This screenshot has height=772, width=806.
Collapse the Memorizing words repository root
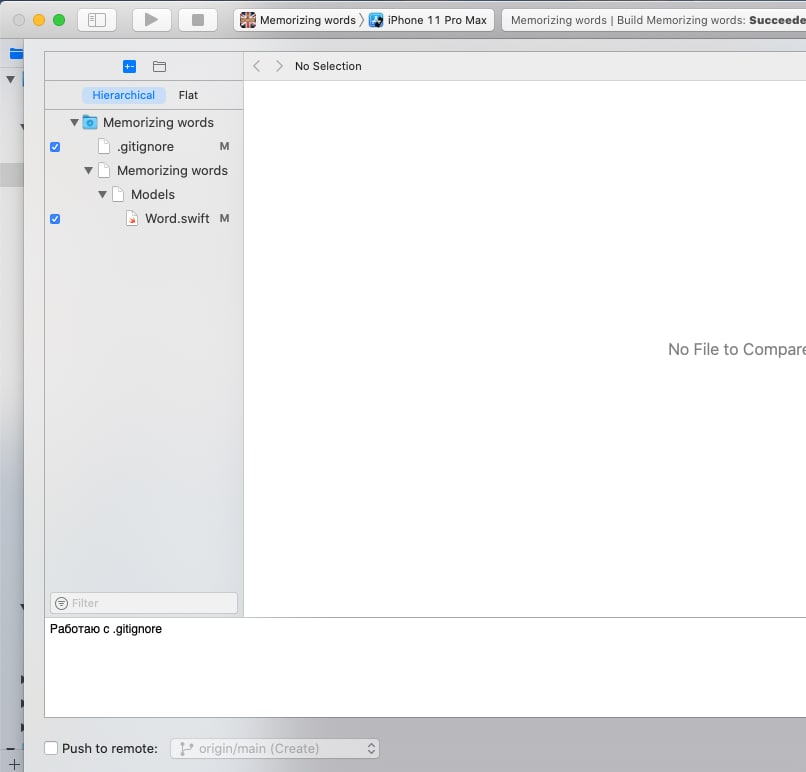[75, 122]
